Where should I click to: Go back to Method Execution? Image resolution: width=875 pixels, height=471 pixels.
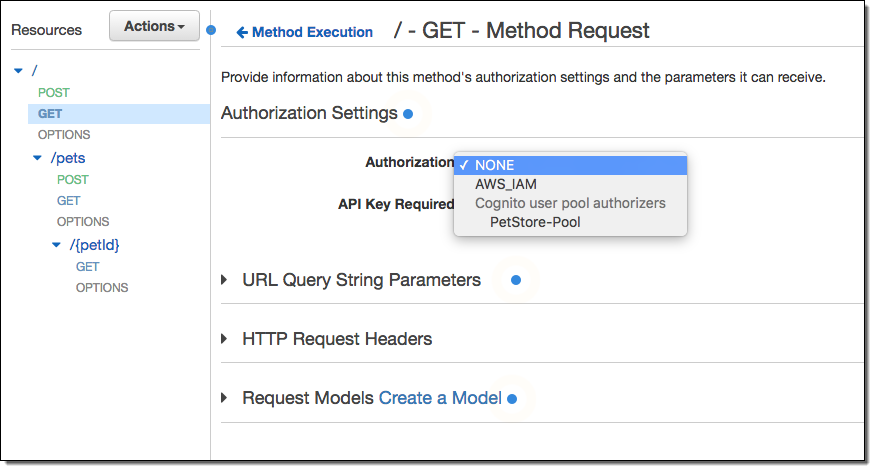312,33
